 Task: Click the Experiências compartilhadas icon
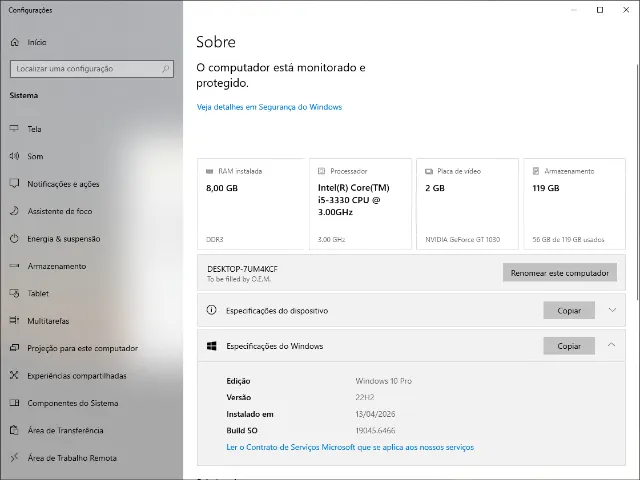click(x=14, y=375)
